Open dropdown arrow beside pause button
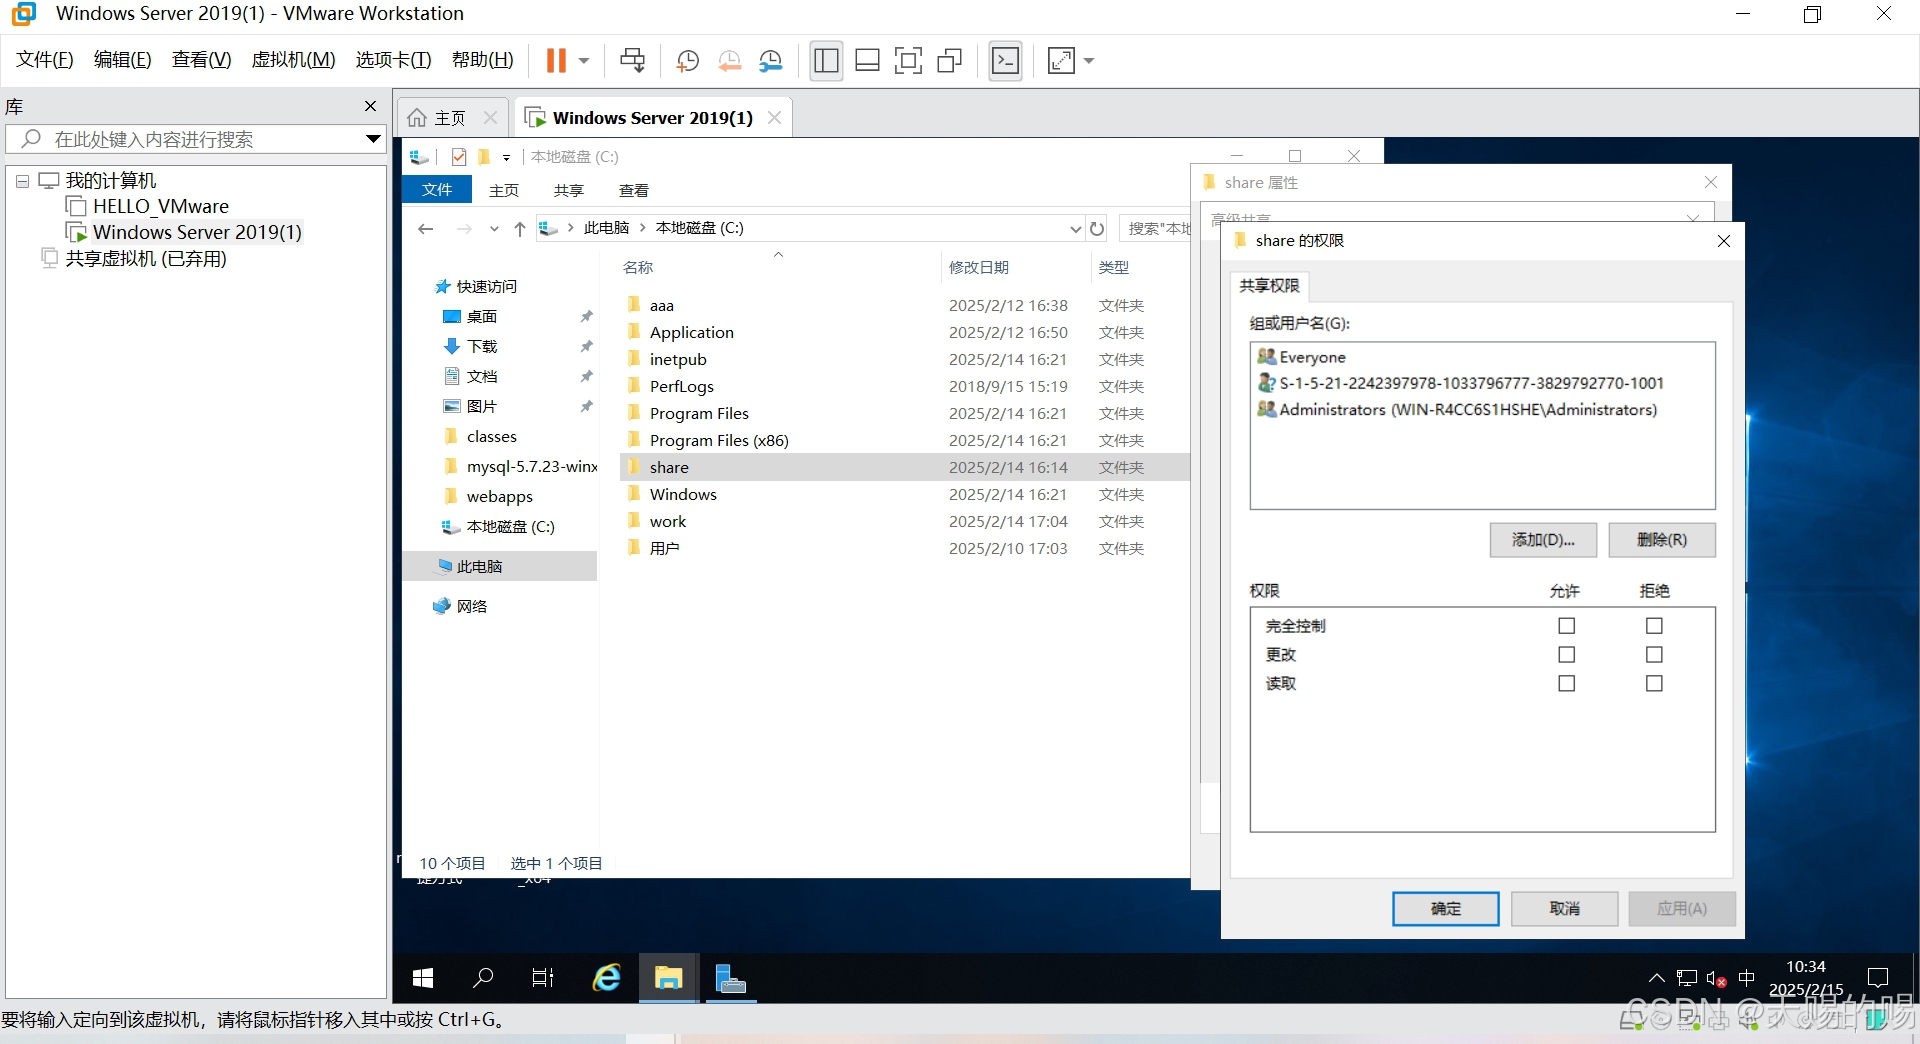 pyautogui.click(x=584, y=61)
